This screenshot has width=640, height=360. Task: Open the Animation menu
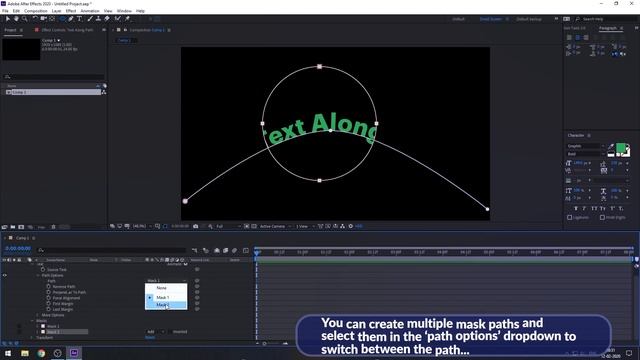pos(90,11)
